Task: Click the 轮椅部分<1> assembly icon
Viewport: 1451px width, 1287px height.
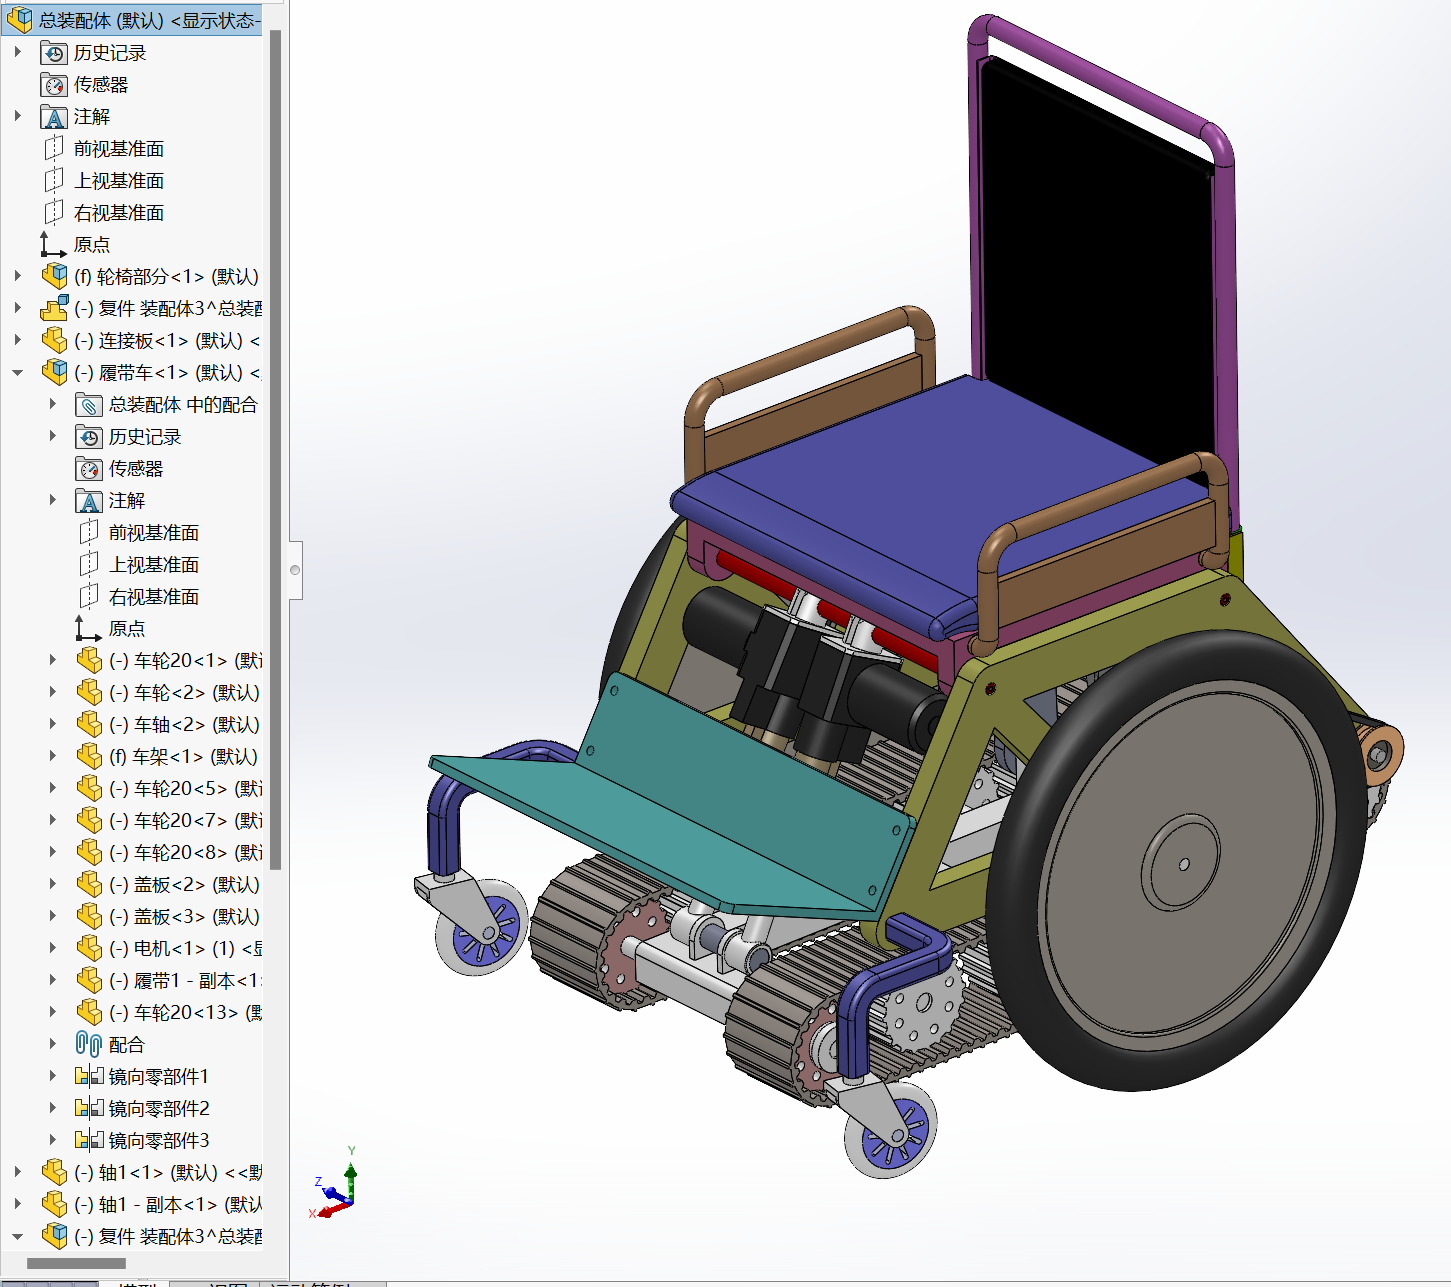Action: point(54,277)
